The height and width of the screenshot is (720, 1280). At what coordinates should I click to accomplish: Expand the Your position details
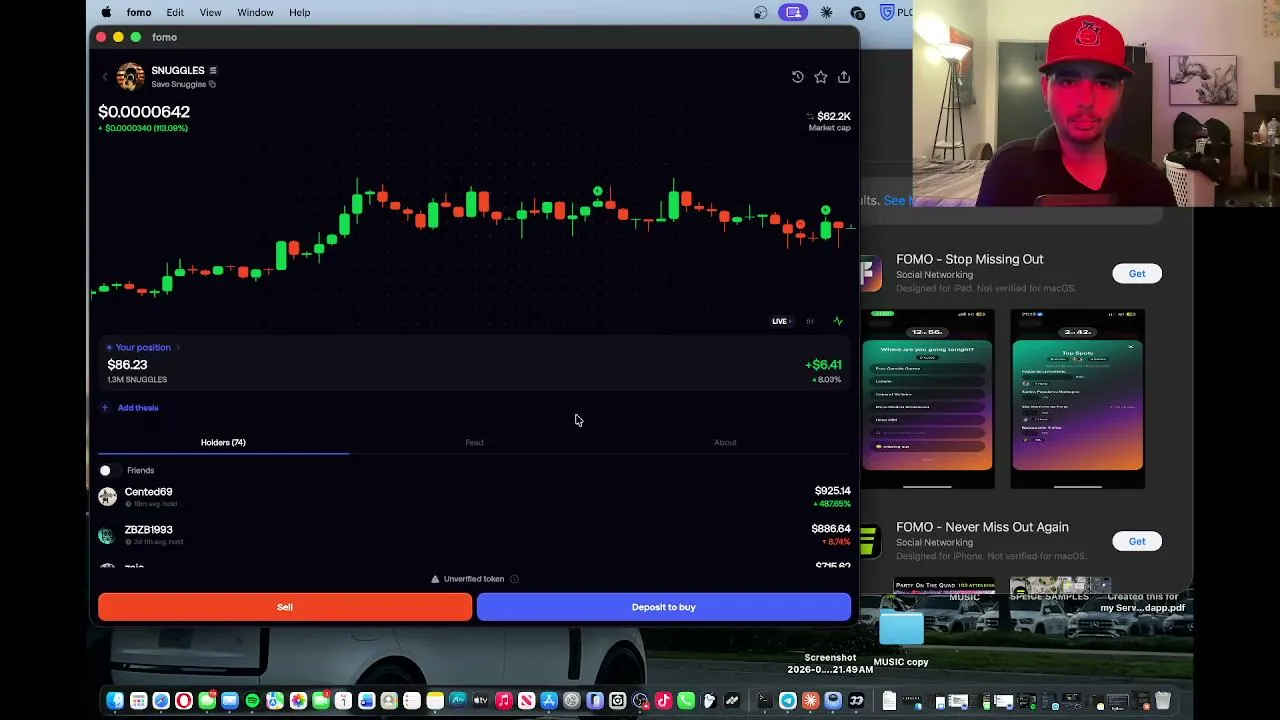coord(143,347)
